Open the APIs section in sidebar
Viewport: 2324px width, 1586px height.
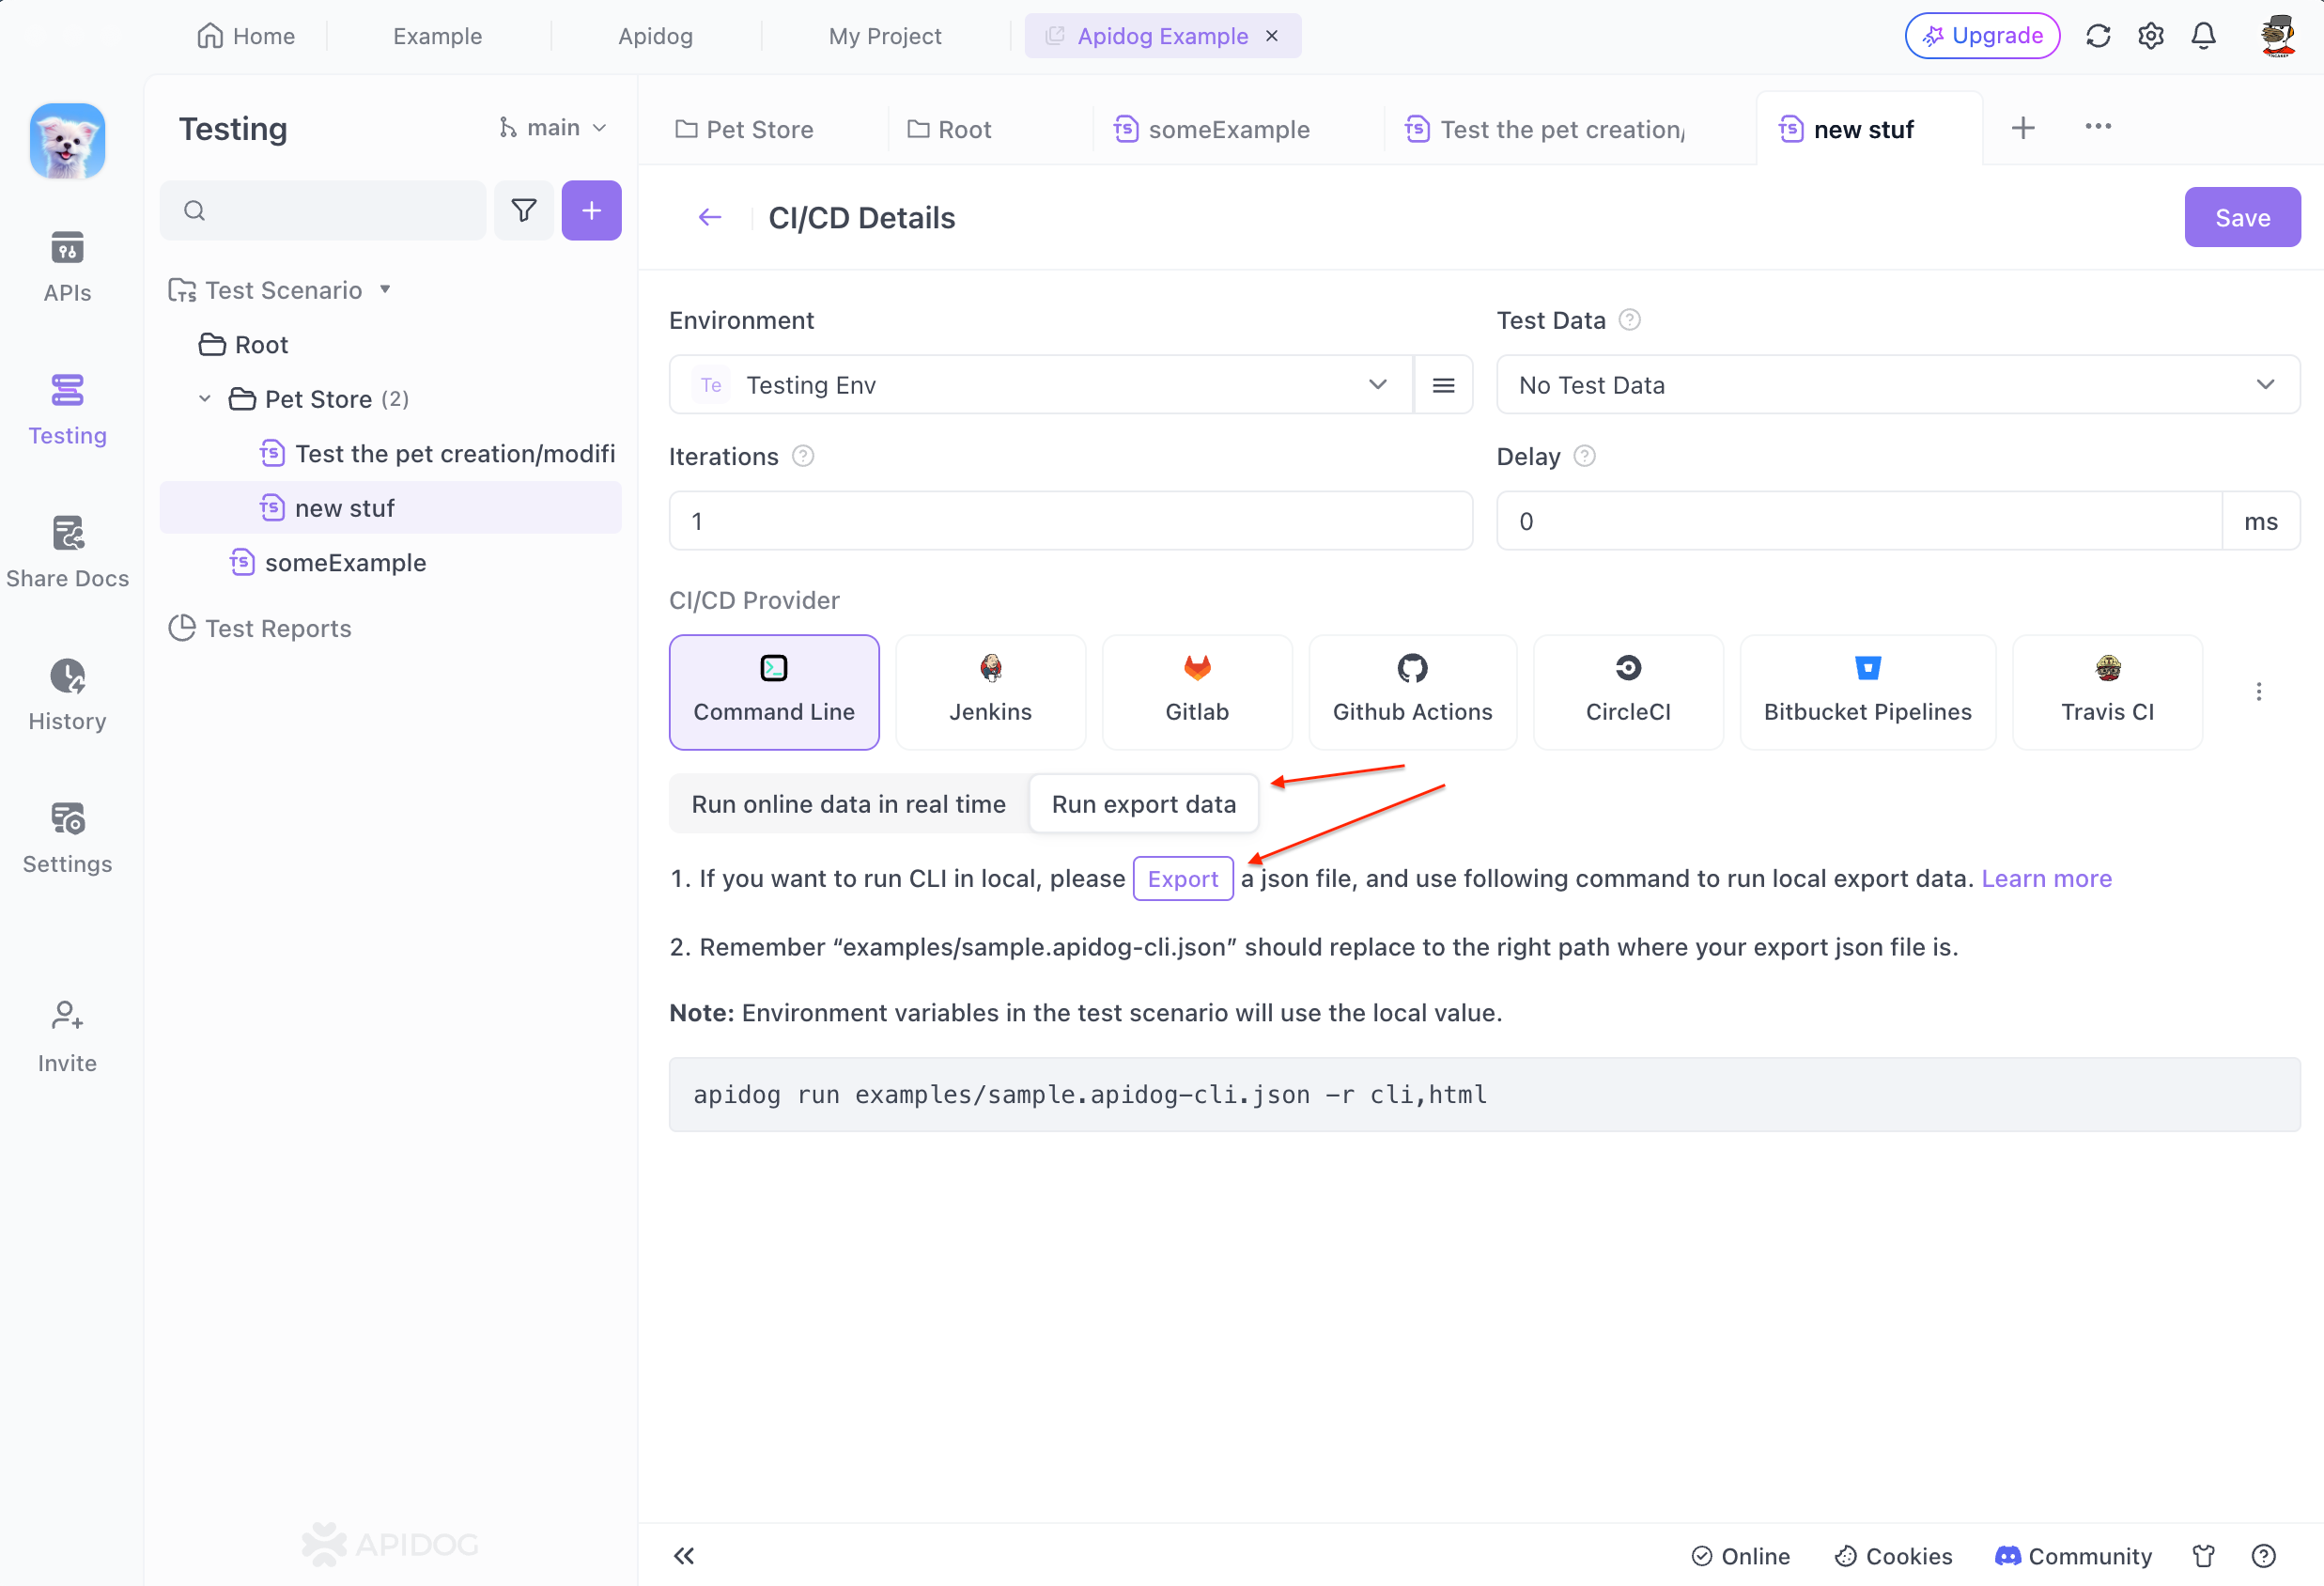(67, 266)
